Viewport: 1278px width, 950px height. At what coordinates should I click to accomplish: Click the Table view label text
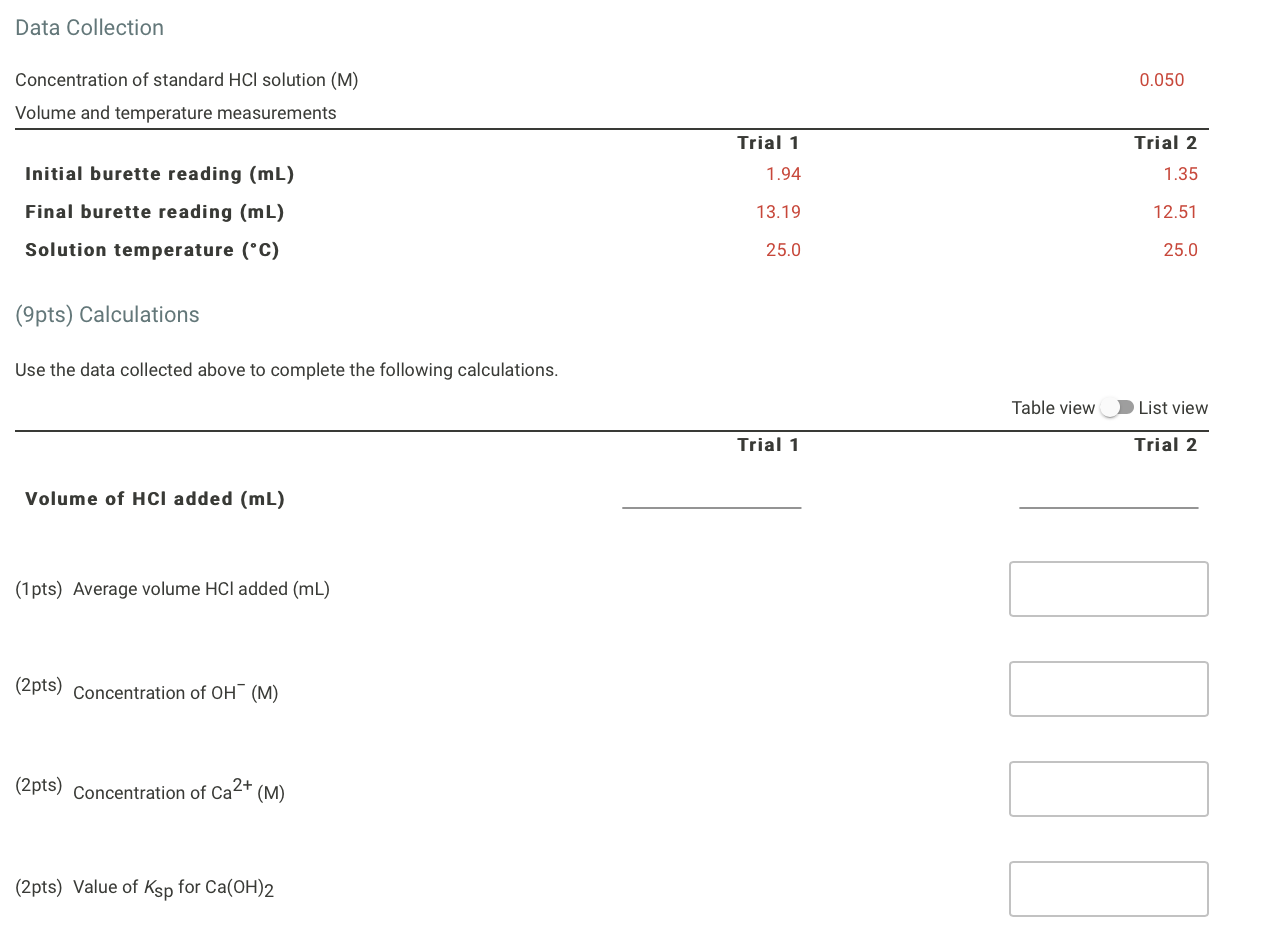click(x=1053, y=408)
